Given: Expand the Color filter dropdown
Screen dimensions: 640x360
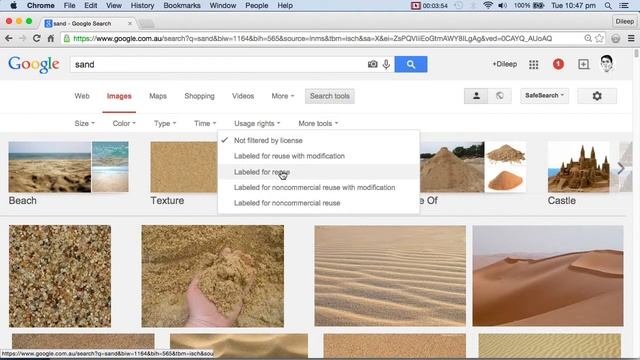Looking at the screenshot, I should (124, 123).
